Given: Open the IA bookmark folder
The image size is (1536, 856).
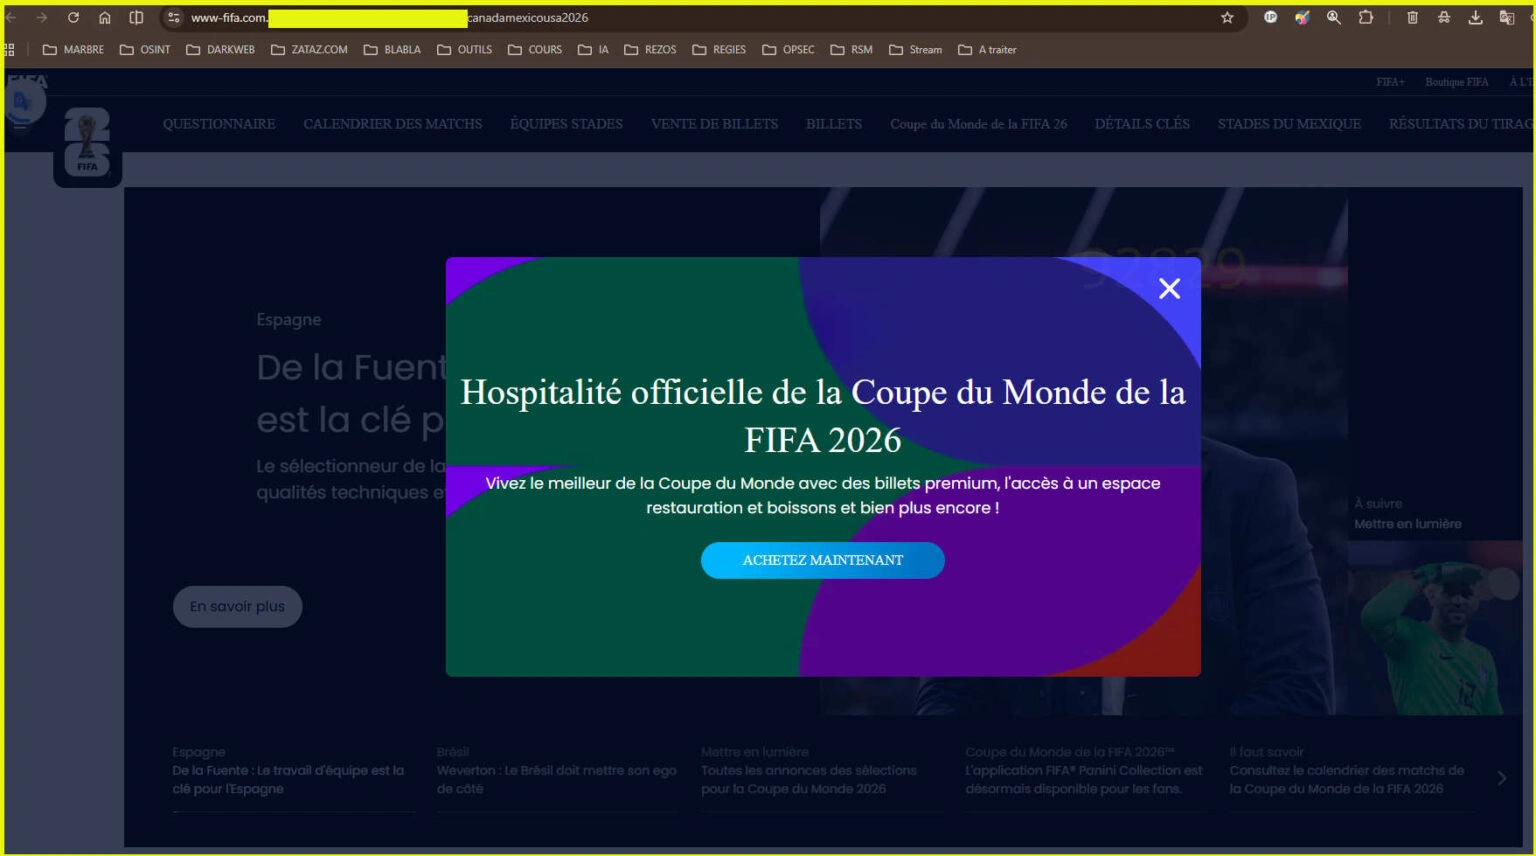Looking at the screenshot, I should 593,50.
